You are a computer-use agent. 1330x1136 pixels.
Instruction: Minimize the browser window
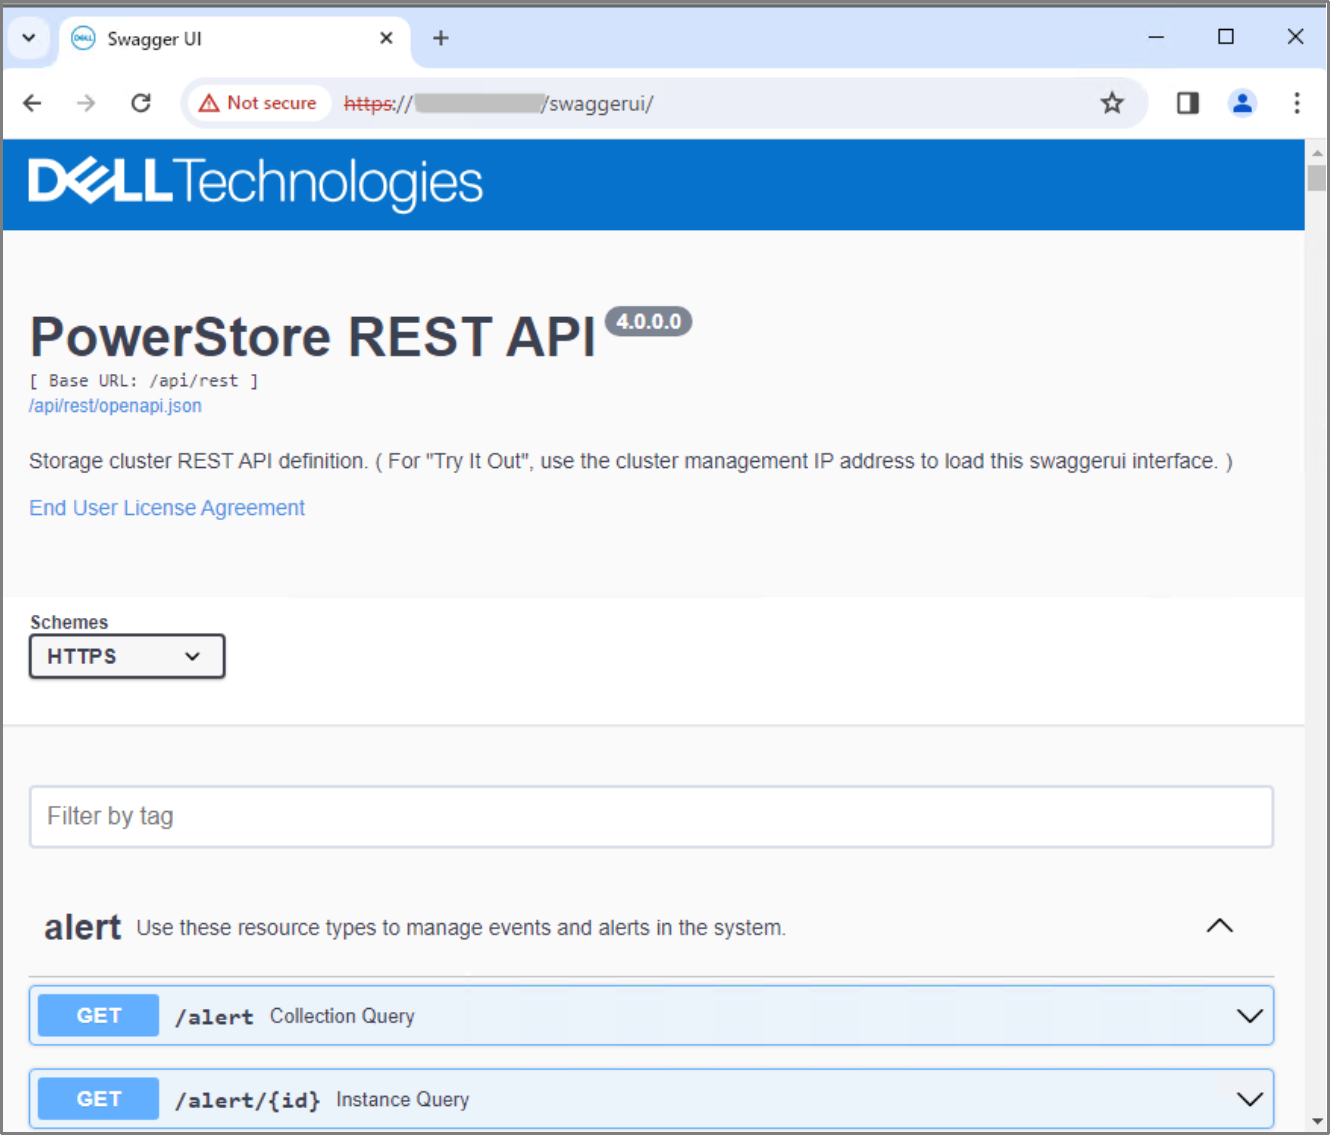1156,37
